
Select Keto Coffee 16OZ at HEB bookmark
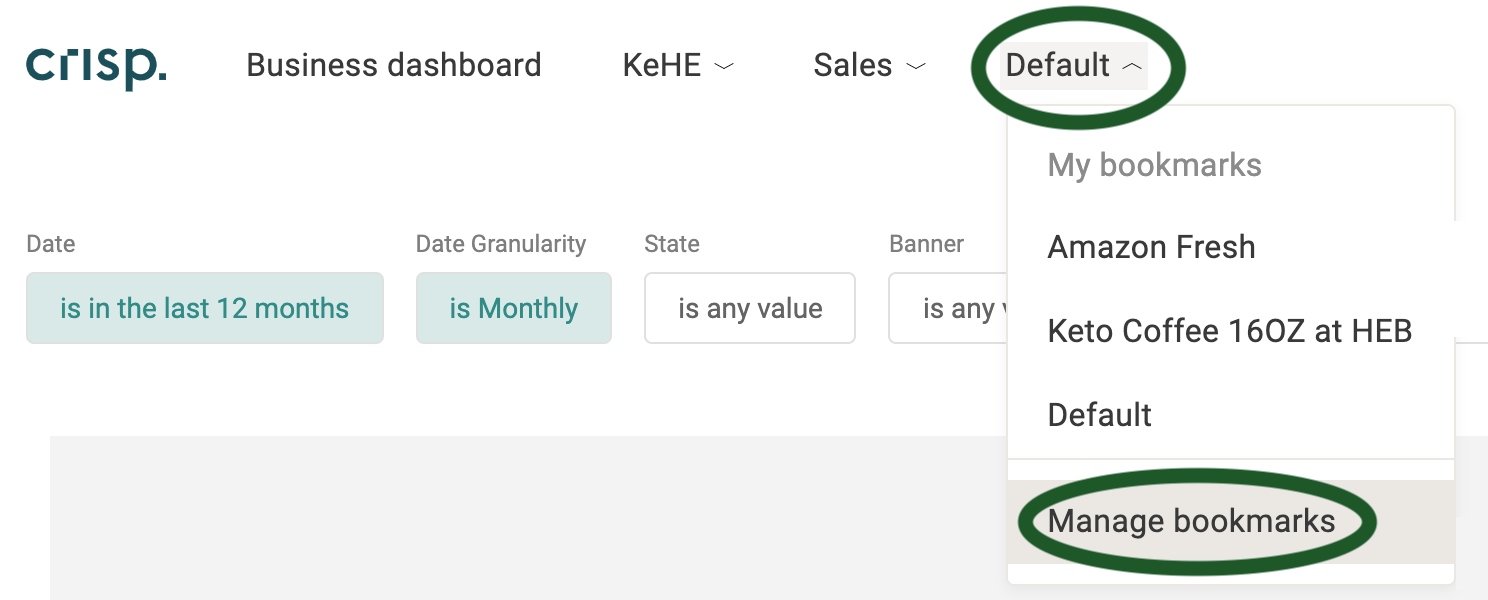[1231, 331]
